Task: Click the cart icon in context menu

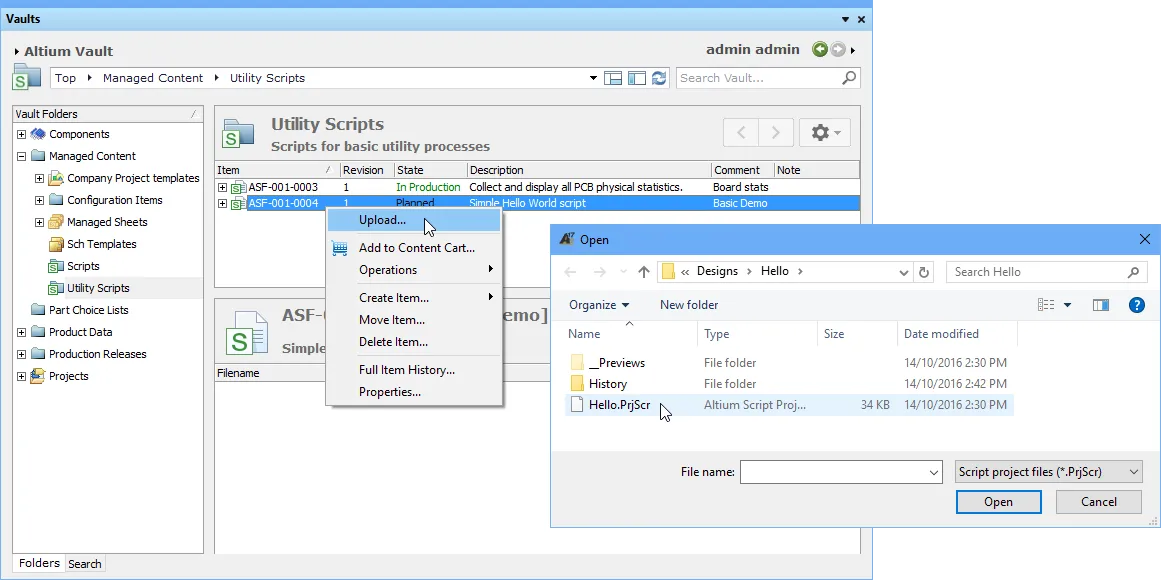Action: tap(339, 248)
